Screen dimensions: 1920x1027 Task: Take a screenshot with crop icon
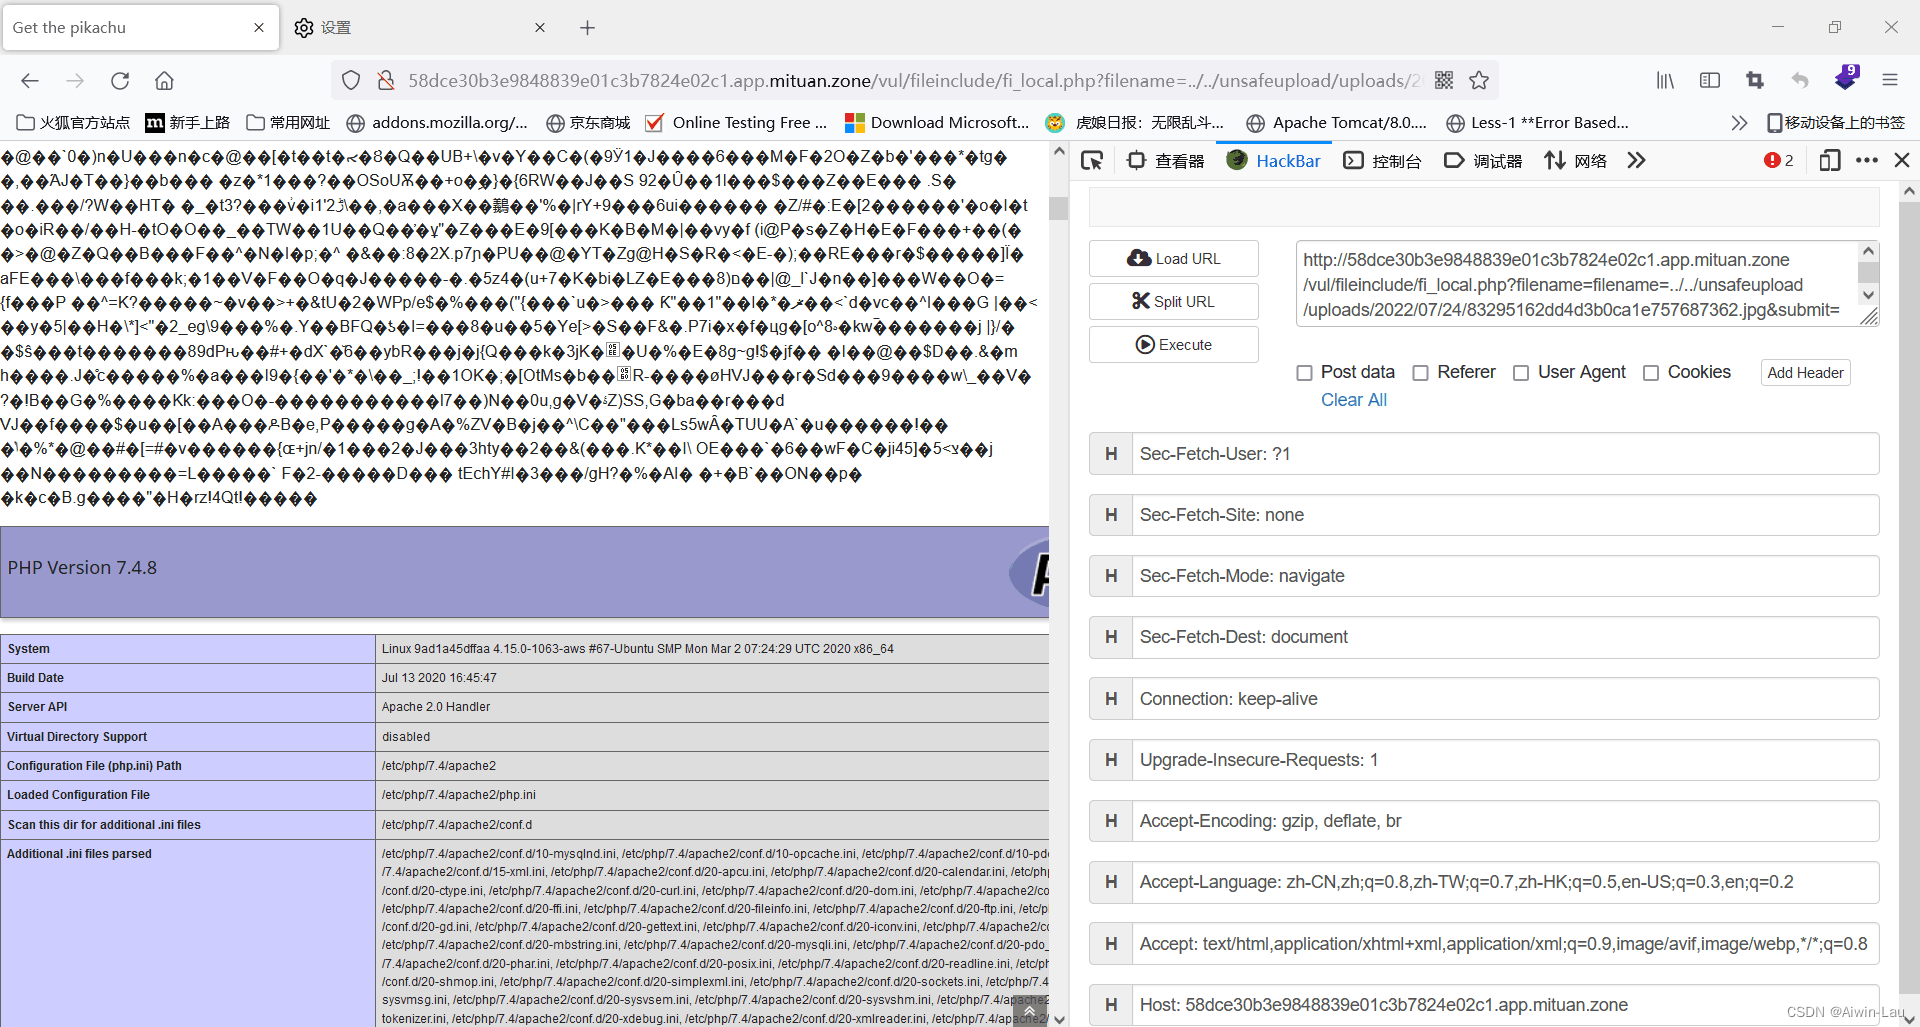pos(1755,81)
